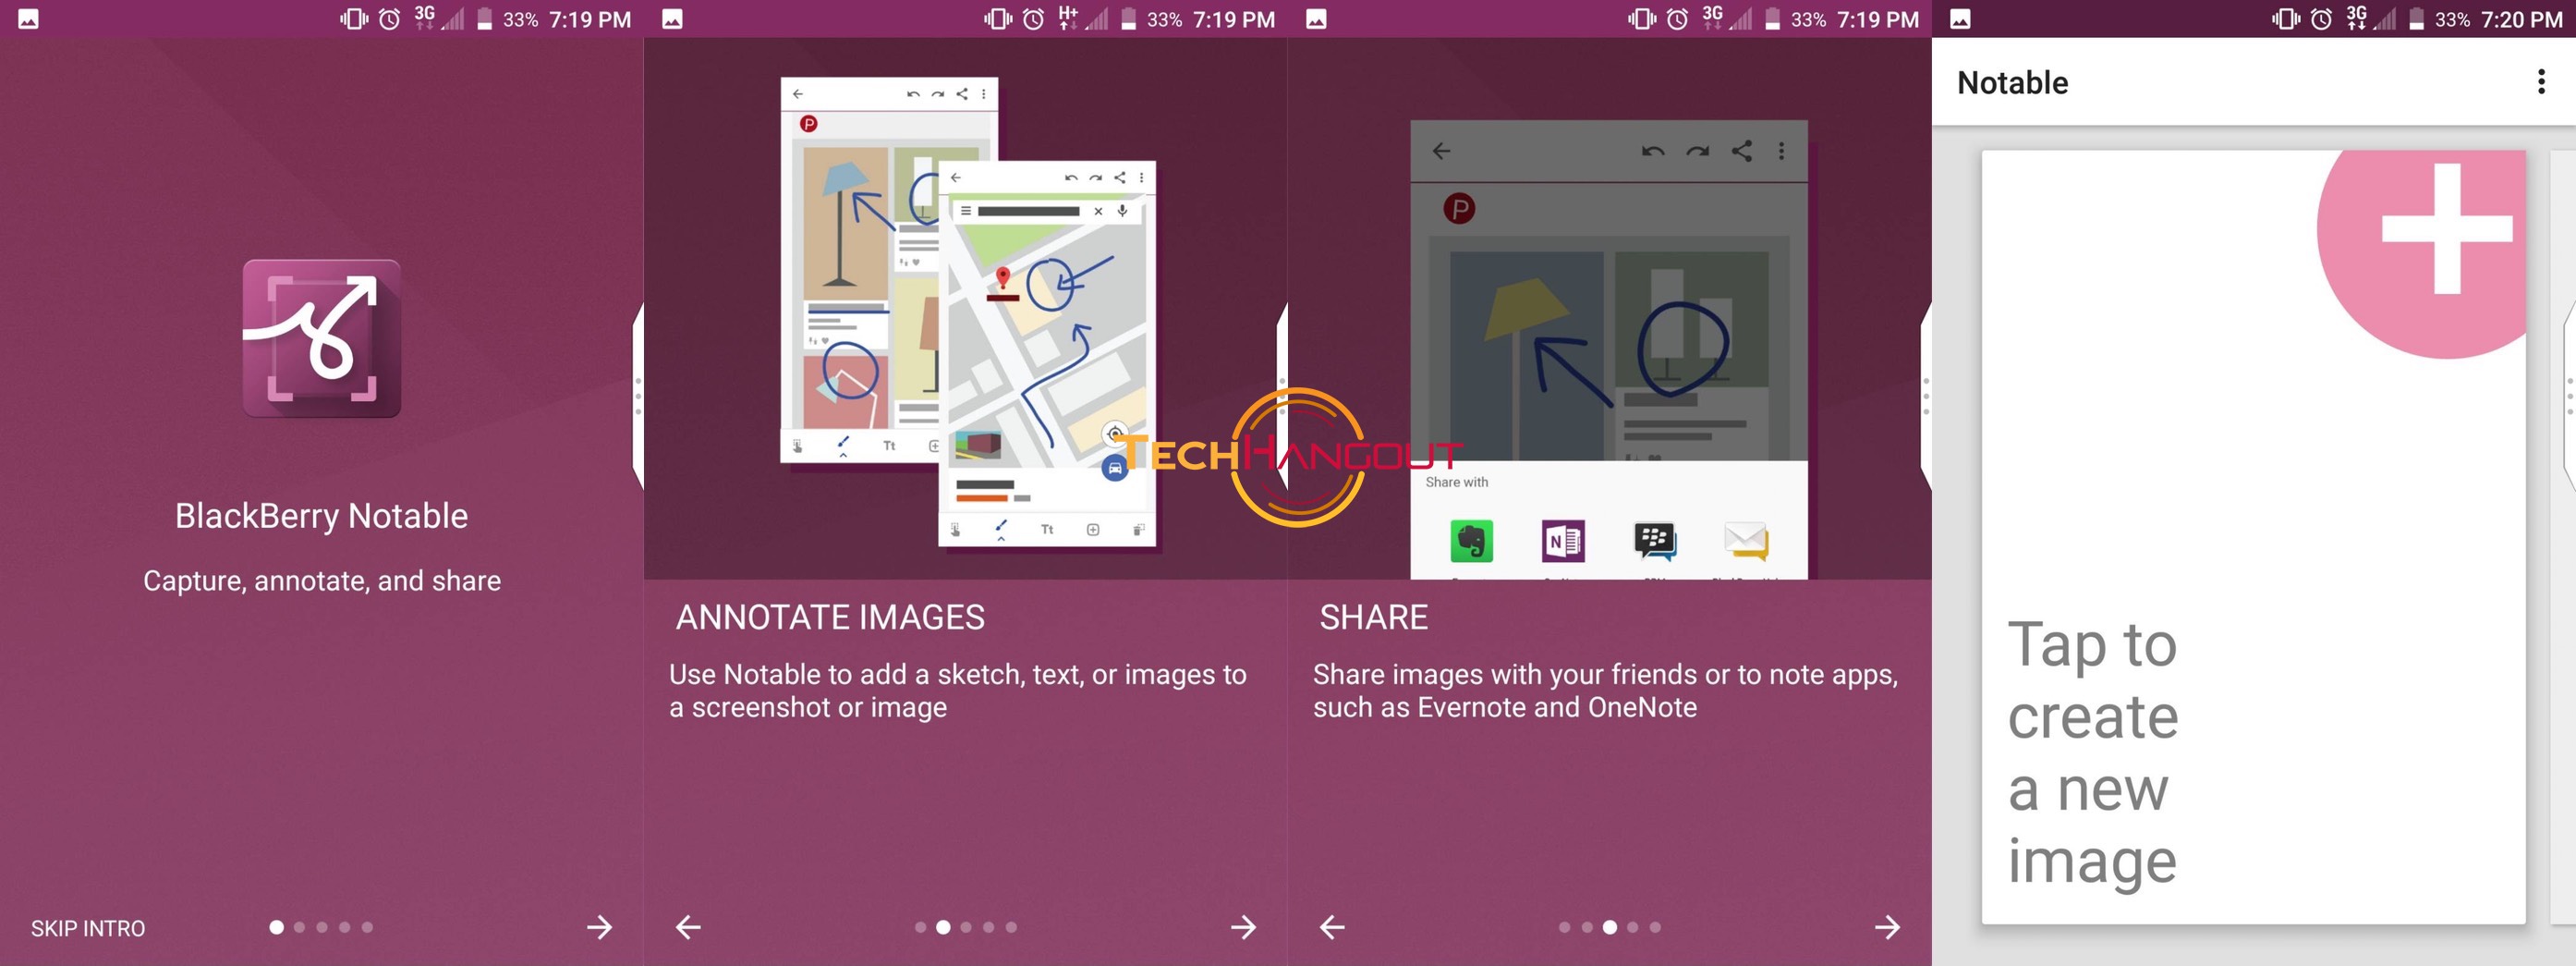Tap last page dot on welcome screen
Image resolution: width=2576 pixels, height=966 pixels.
click(367, 927)
